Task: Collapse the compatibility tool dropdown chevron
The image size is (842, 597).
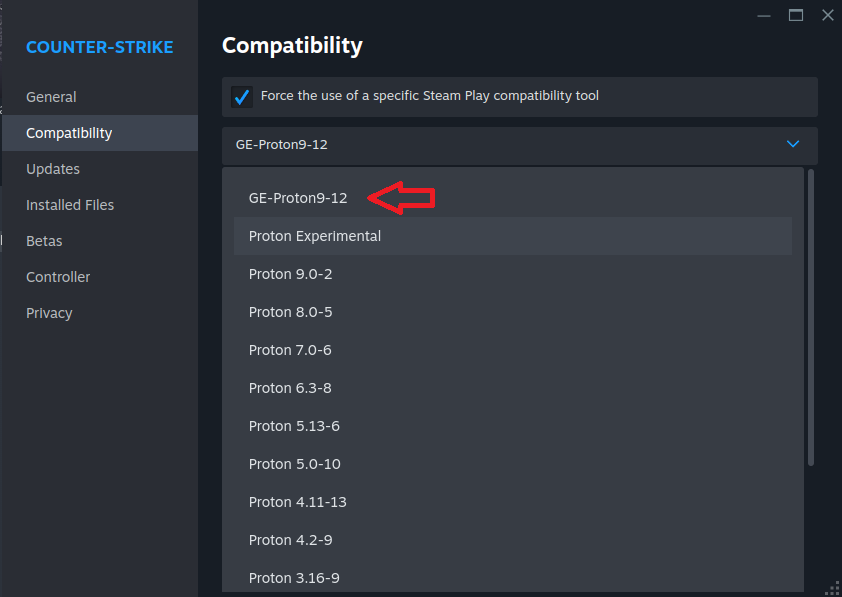Action: (793, 145)
